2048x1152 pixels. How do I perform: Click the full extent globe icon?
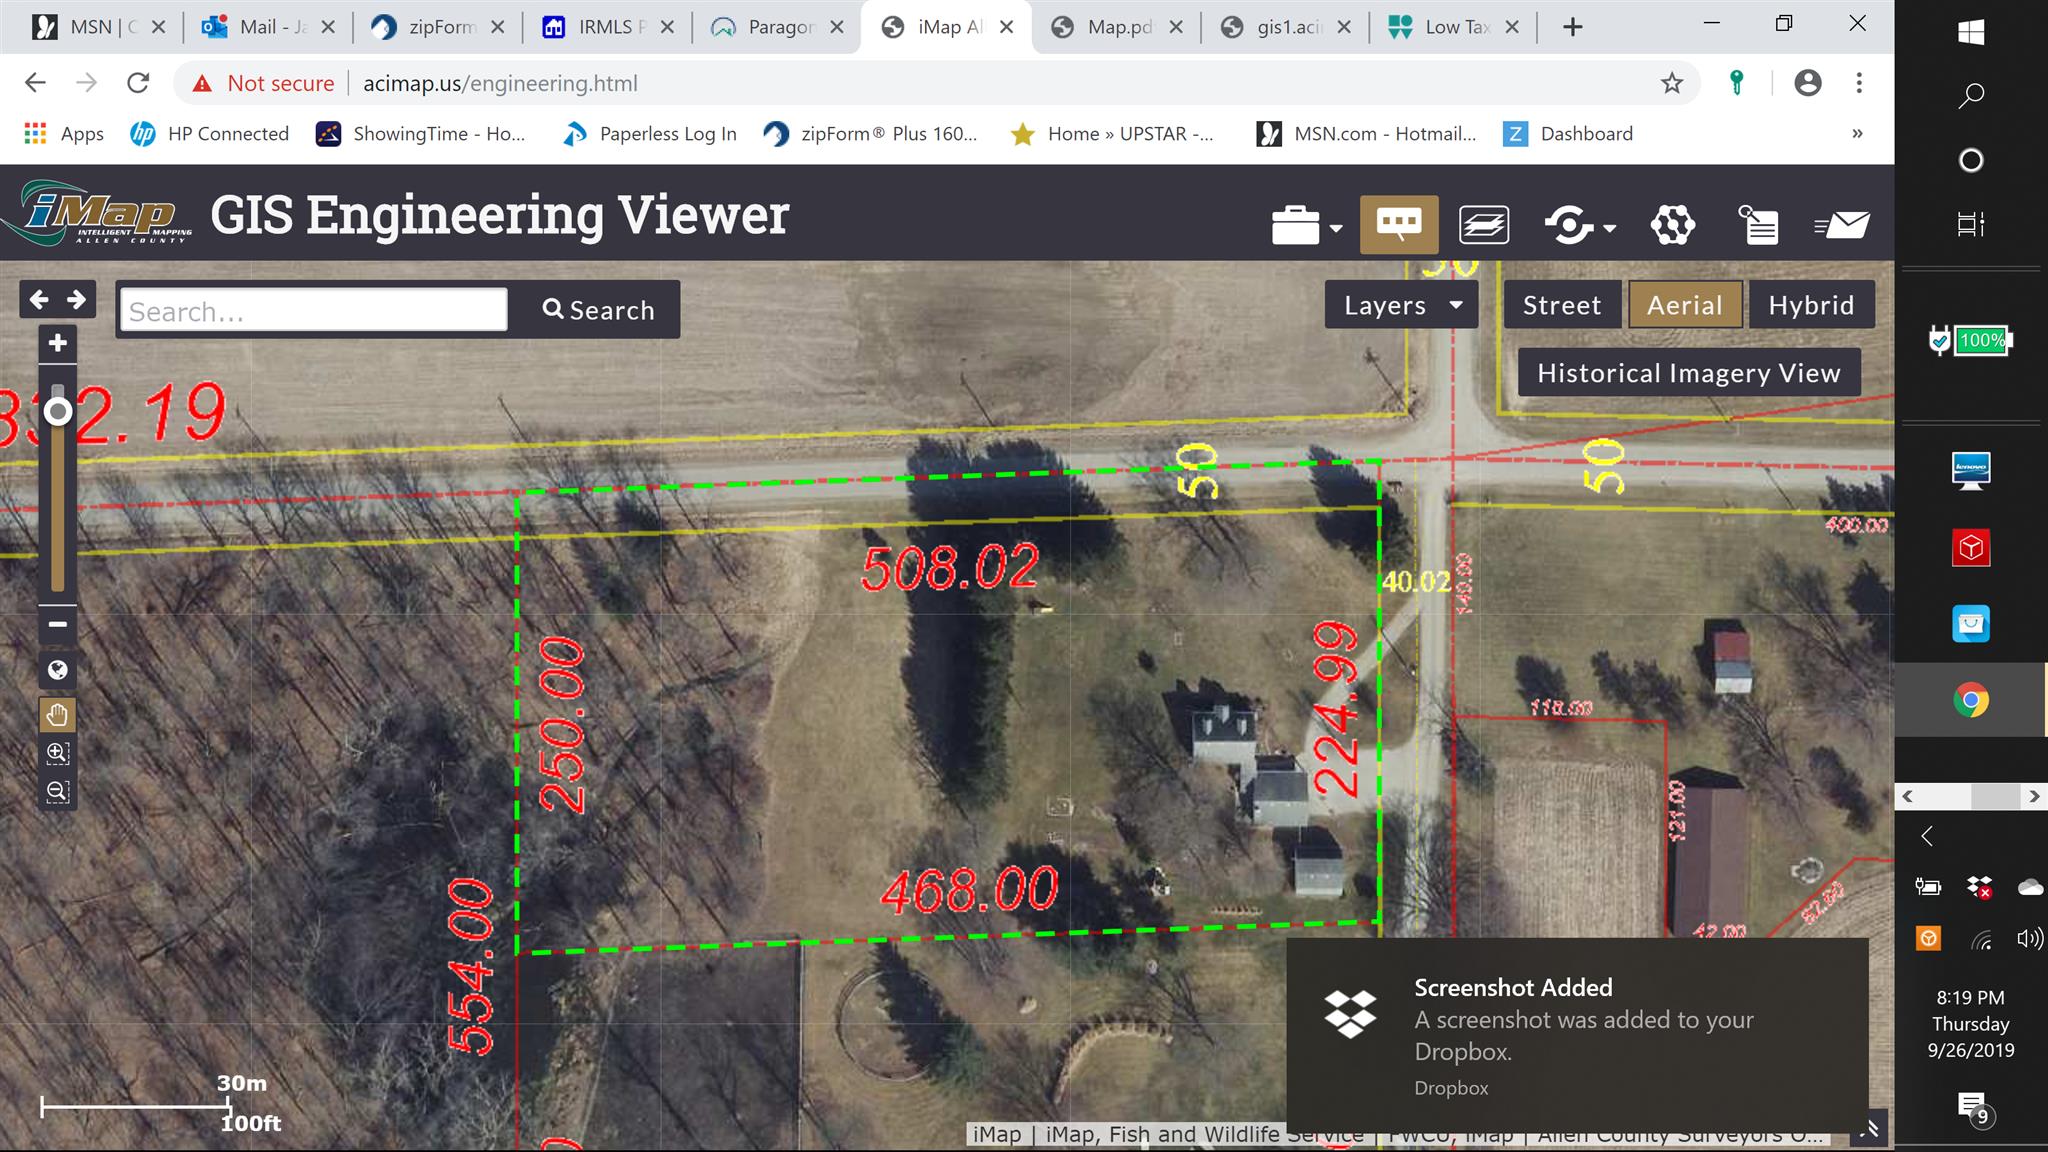coord(58,670)
